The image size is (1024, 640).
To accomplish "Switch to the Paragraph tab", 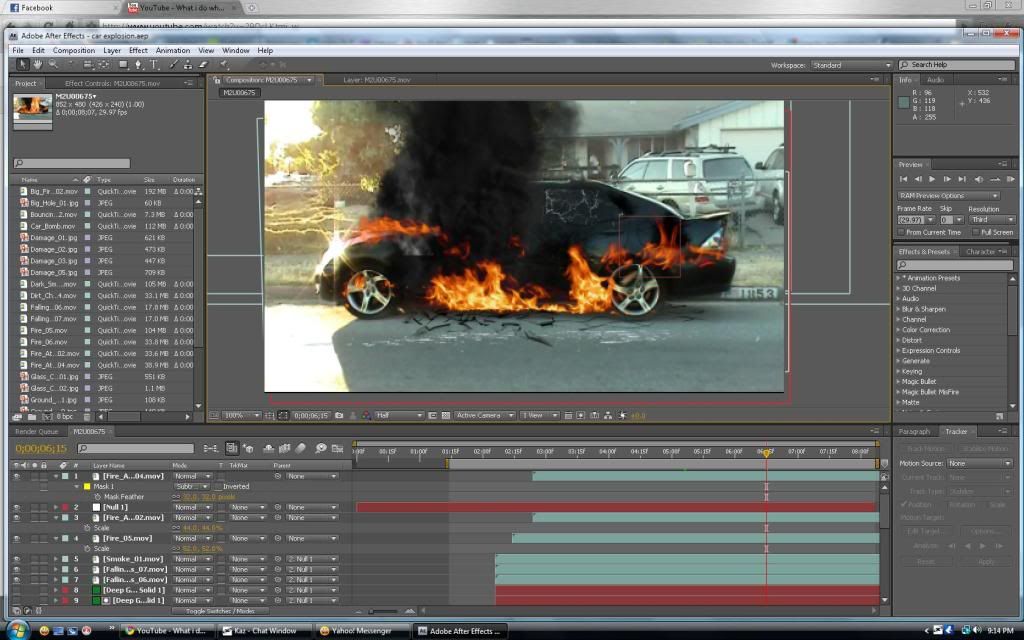I will click(914, 431).
